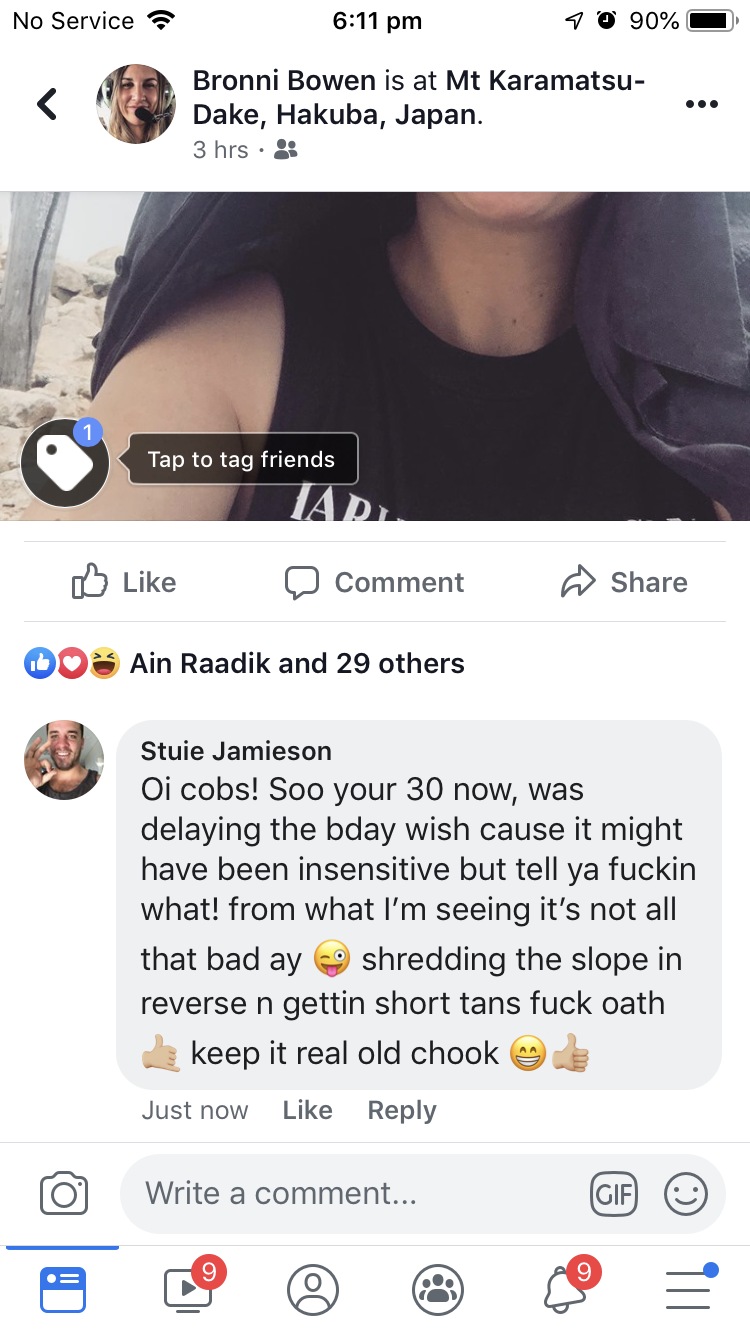Share the post using Share button
The height and width of the screenshot is (1334, 750).
tap(624, 582)
